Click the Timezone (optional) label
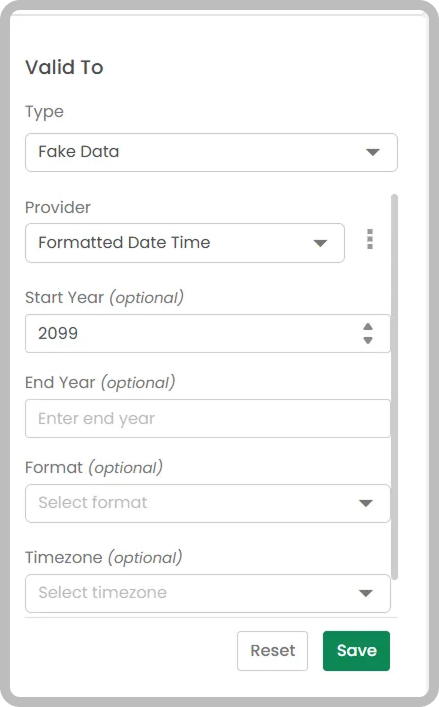 104,558
